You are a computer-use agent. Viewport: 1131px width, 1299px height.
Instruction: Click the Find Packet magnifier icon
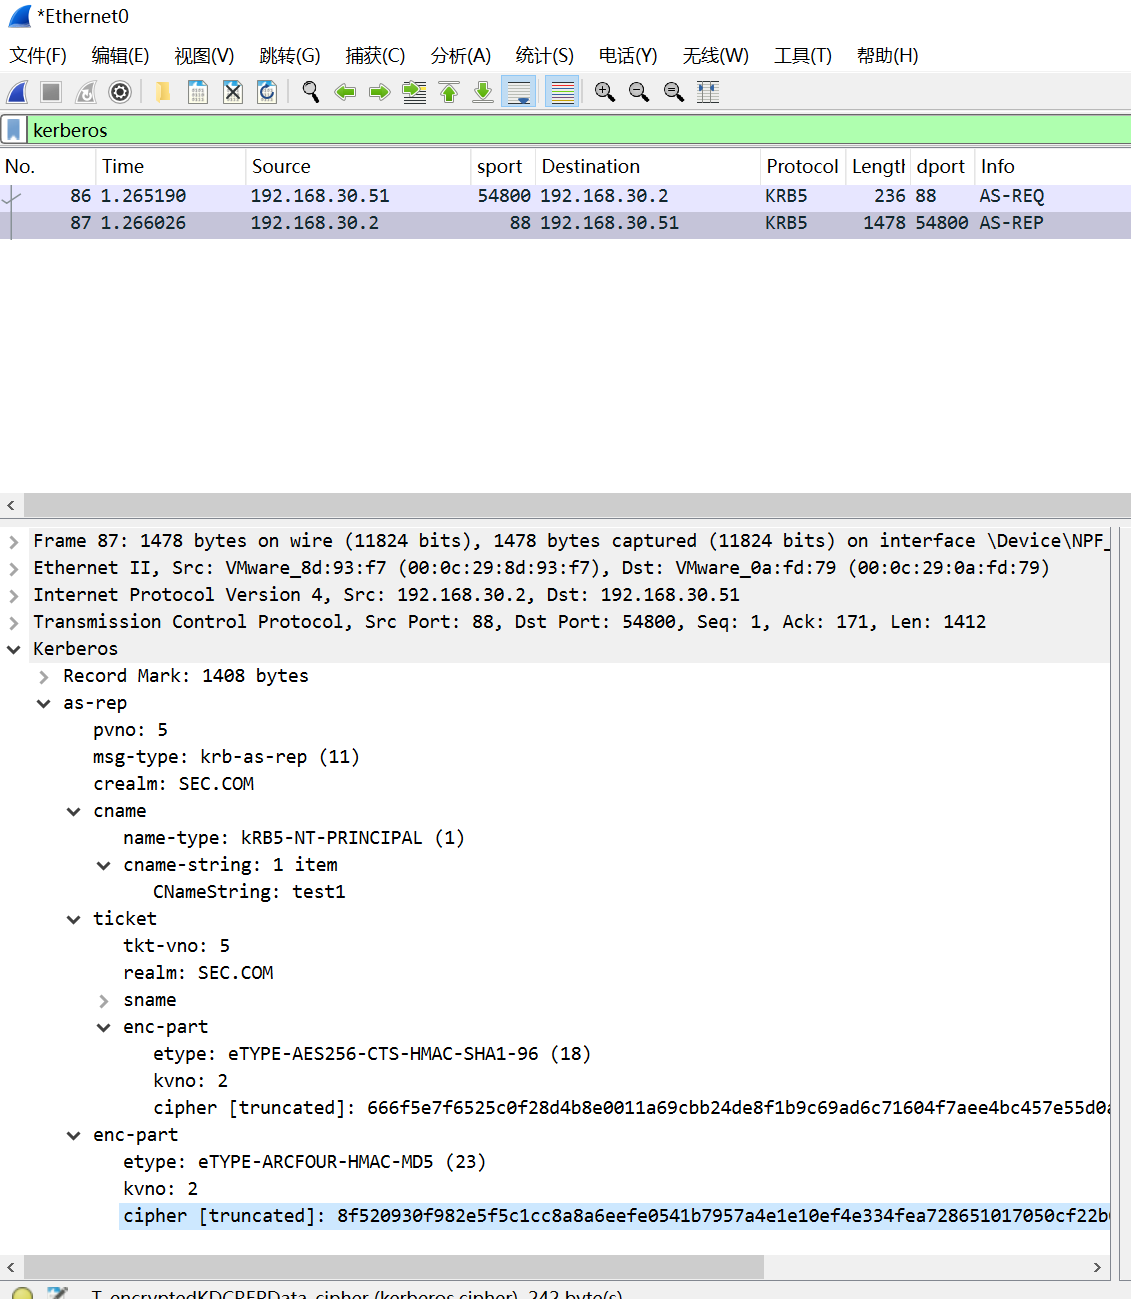coord(311,93)
